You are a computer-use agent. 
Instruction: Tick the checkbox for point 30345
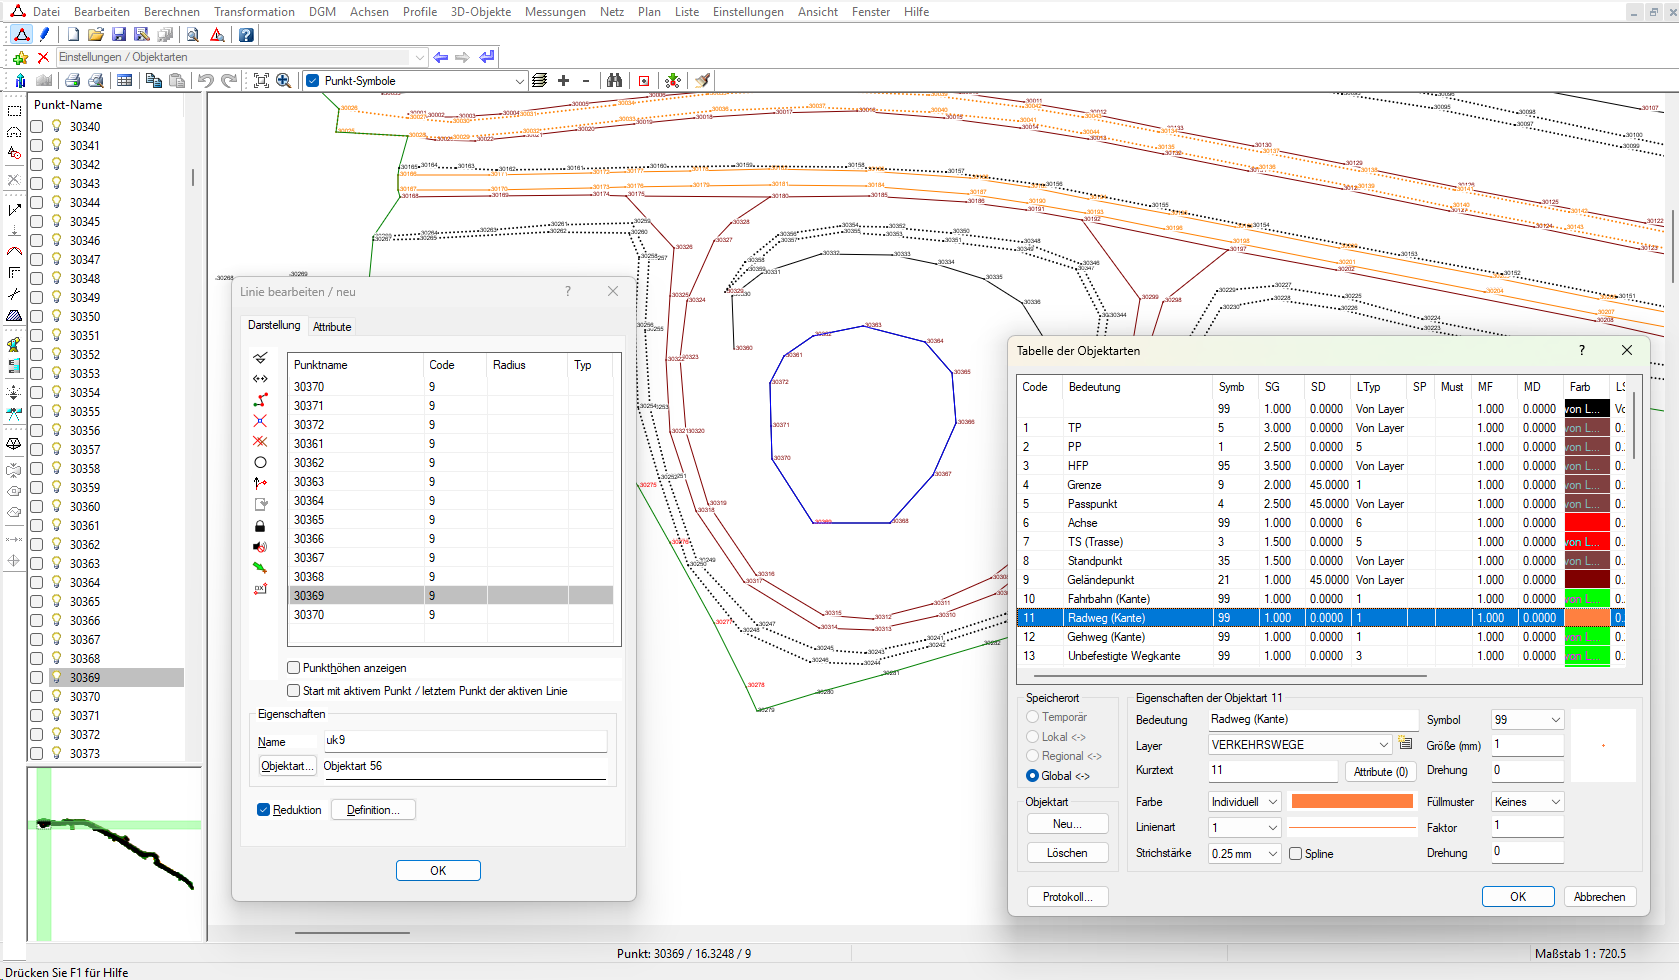pos(37,222)
